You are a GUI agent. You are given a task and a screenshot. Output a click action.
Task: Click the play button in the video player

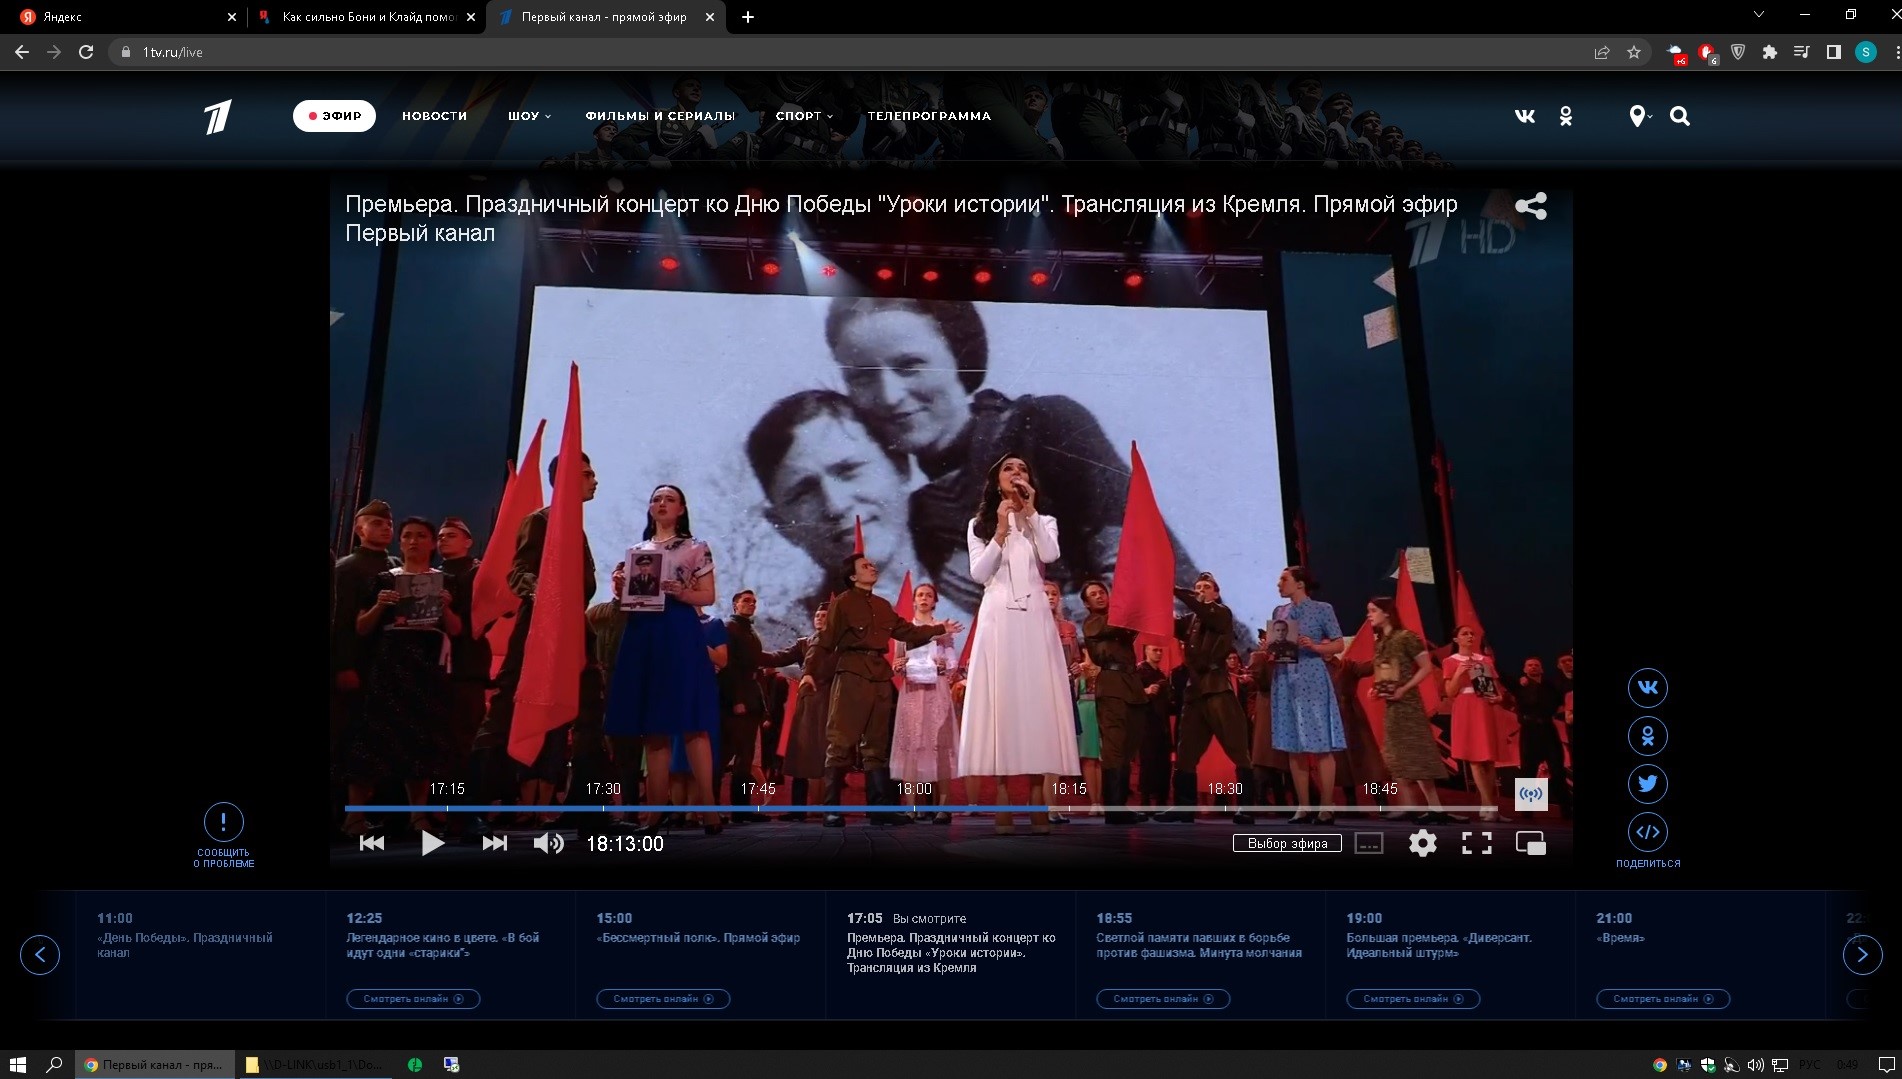tap(432, 843)
